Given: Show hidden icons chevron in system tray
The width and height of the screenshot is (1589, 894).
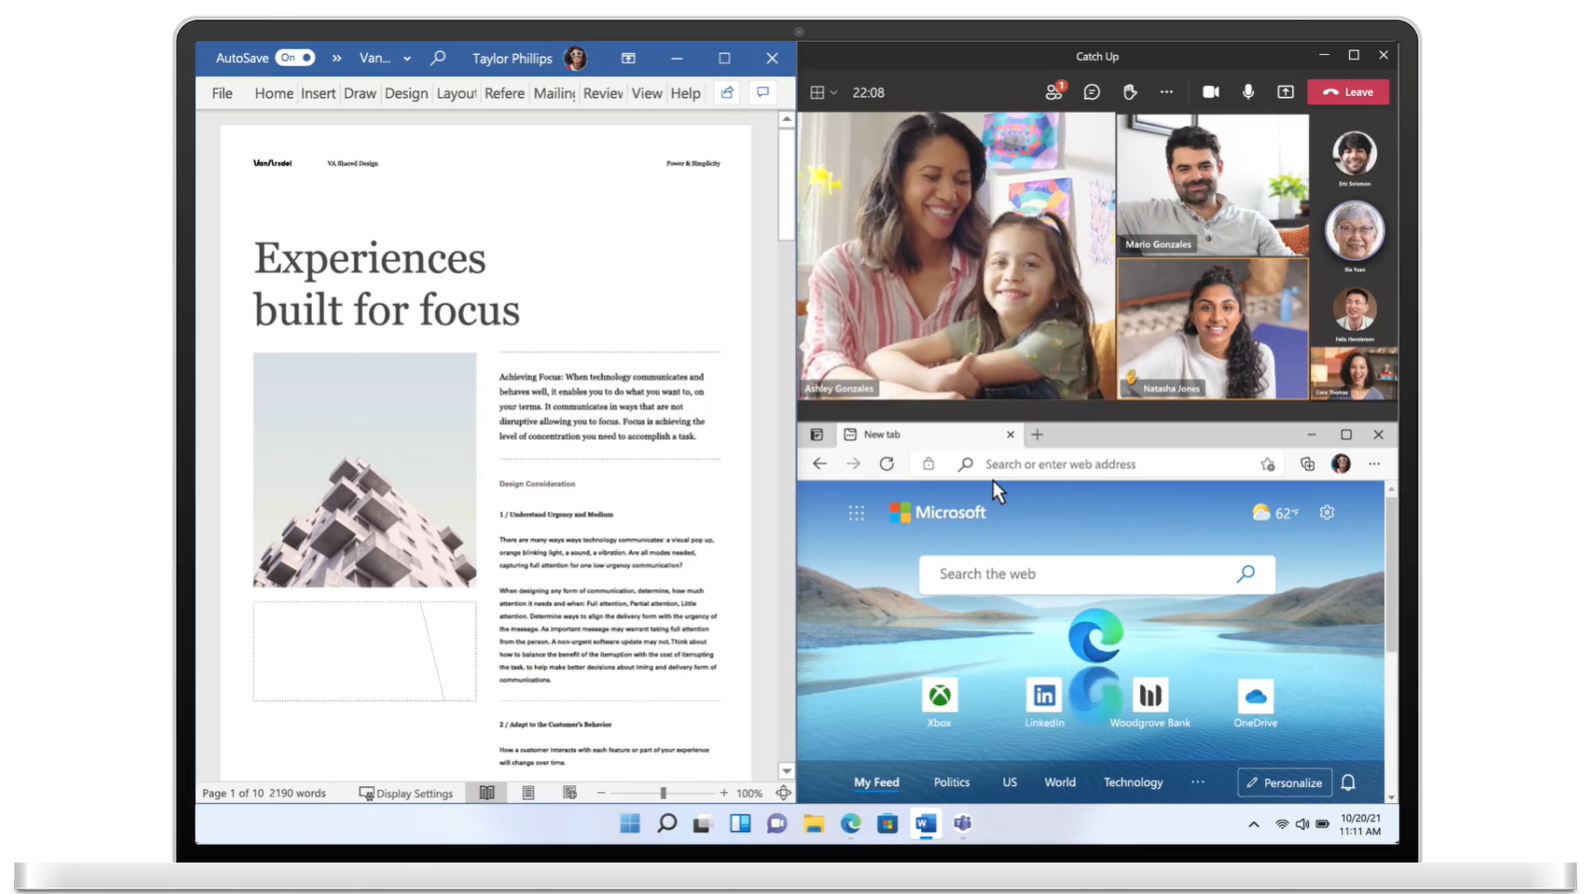Looking at the screenshot, I should (1253, 825).
